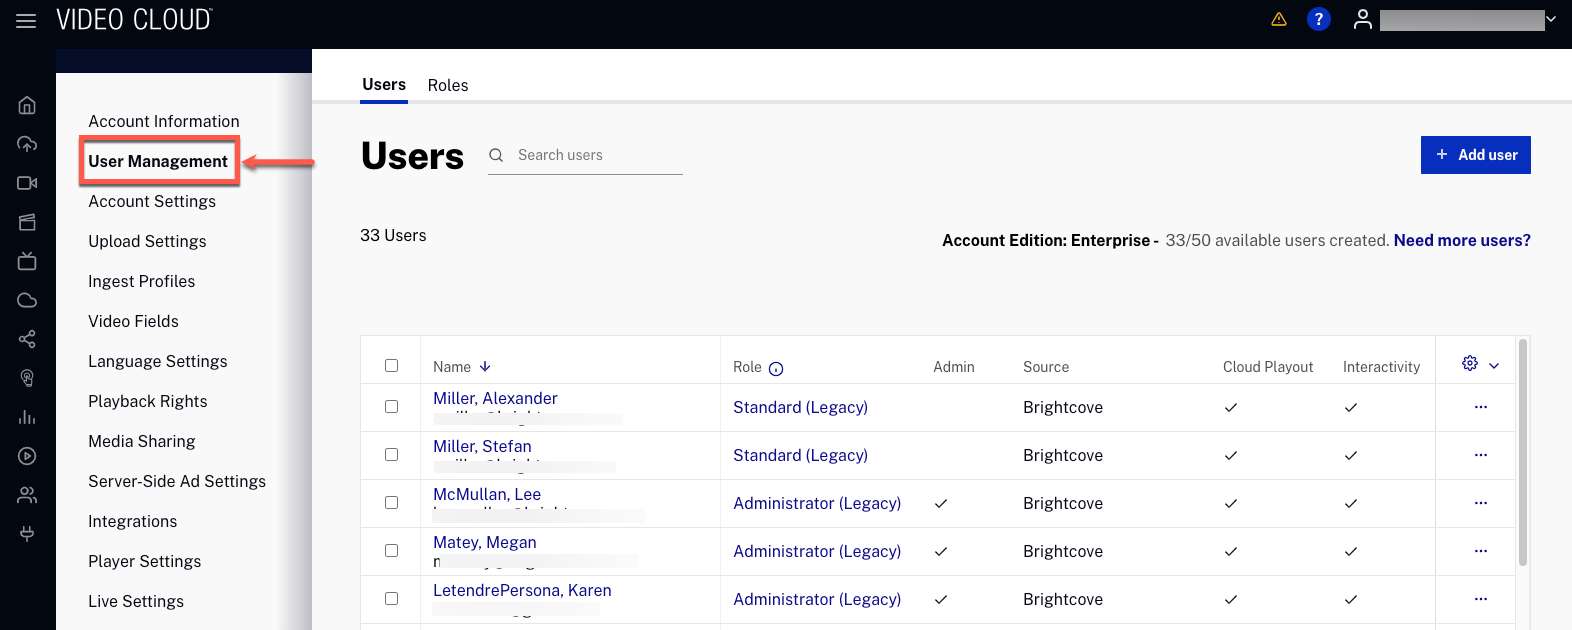Open the blue help question icon
The image size is (1572, 630).
tap(1318, 19)
